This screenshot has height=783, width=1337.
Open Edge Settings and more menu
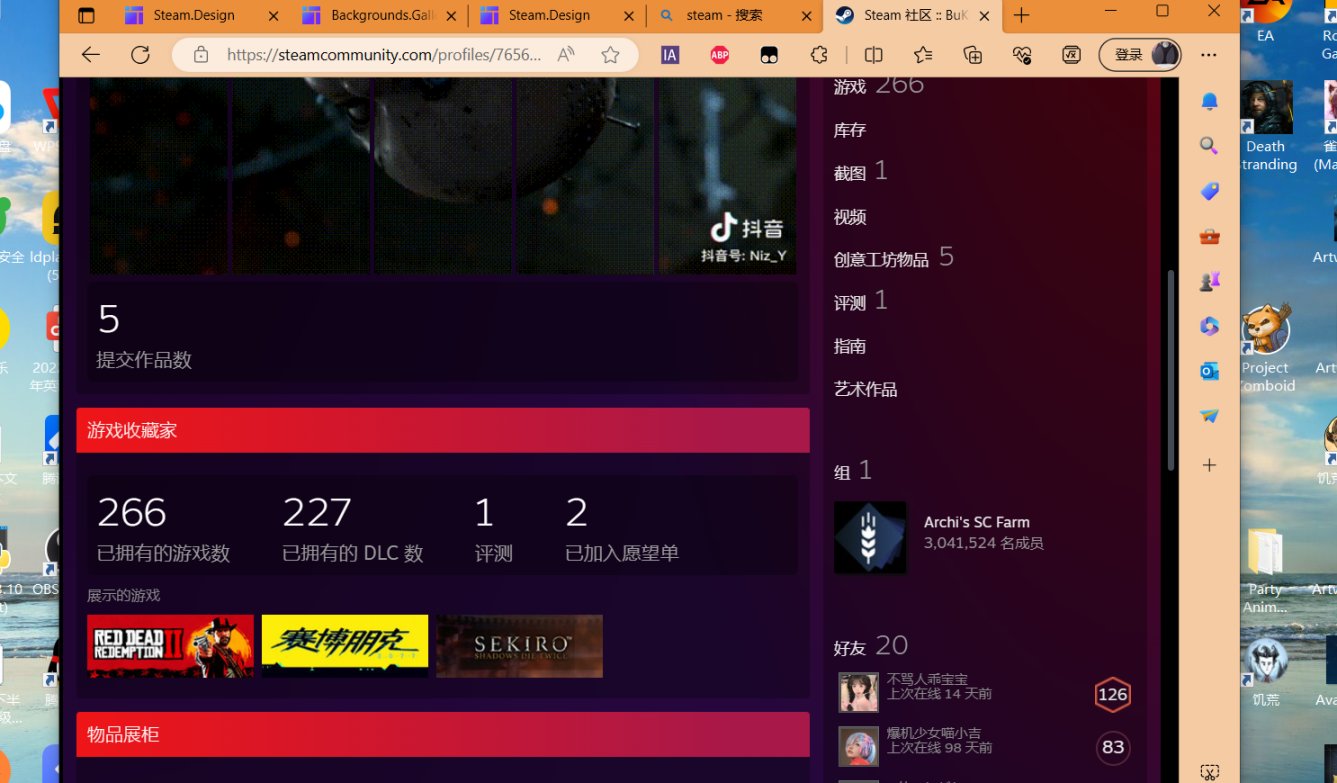tap(1209, 55)
